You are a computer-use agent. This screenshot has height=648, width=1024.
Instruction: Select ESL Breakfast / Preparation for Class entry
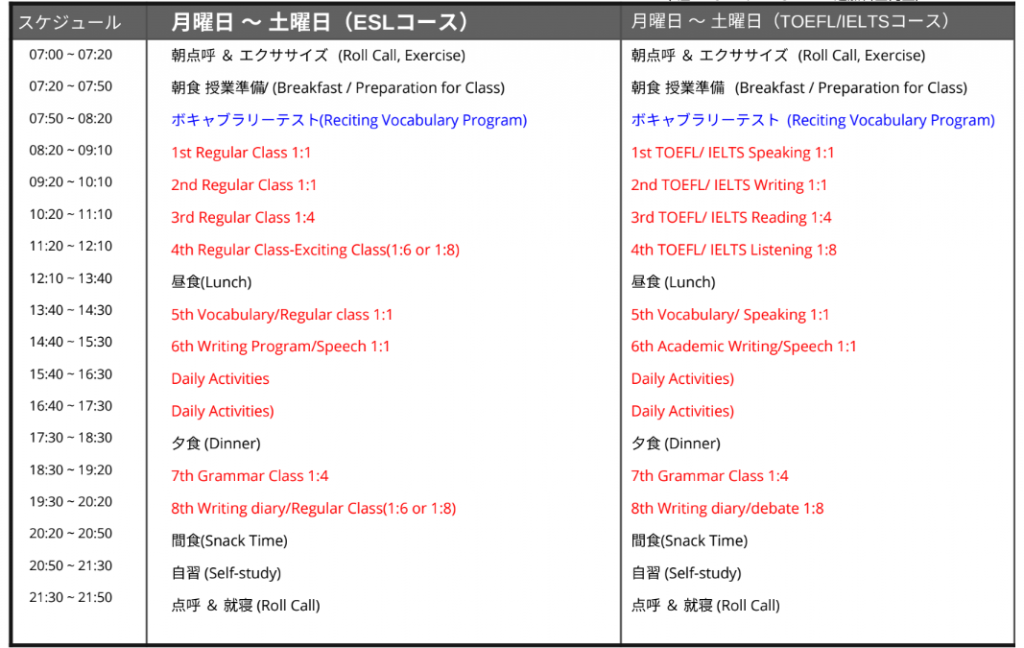pos(338,88)
